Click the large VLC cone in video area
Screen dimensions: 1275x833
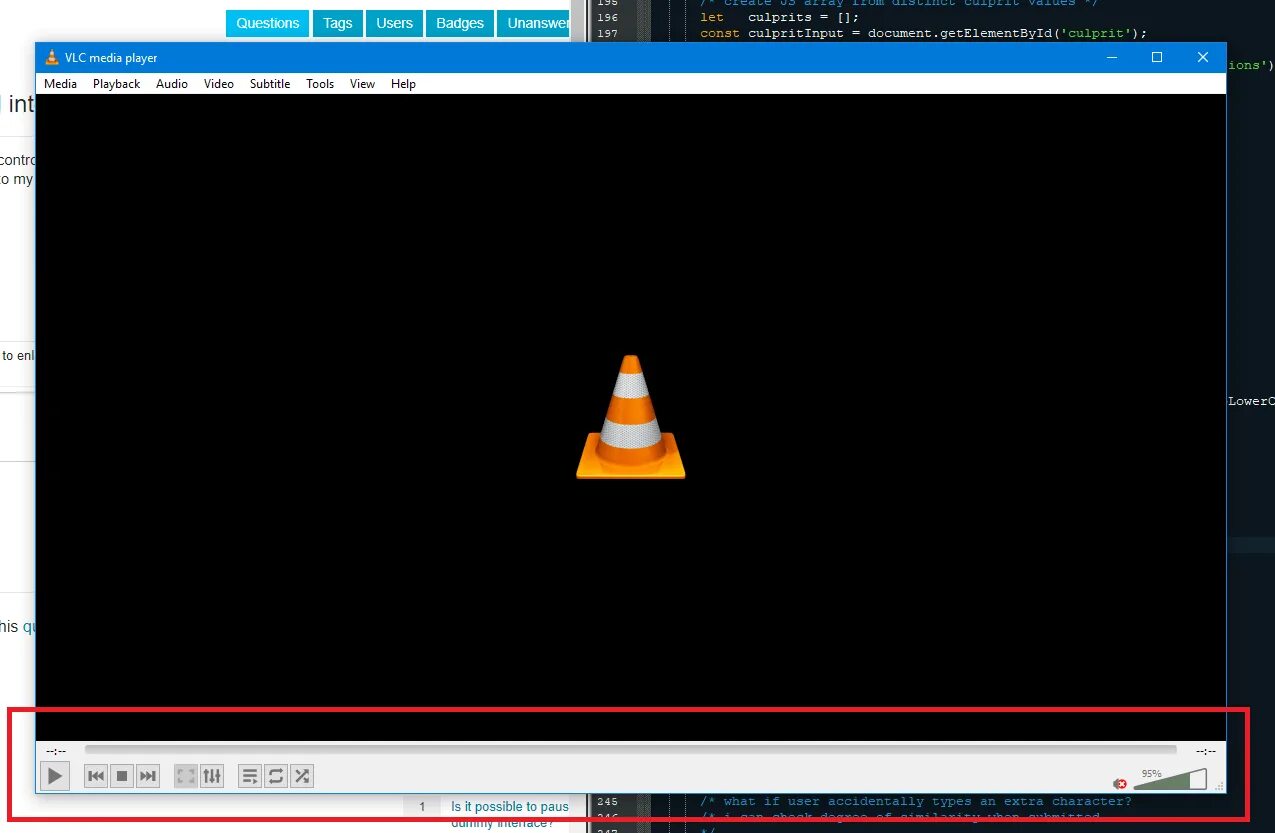pos(631,417)
